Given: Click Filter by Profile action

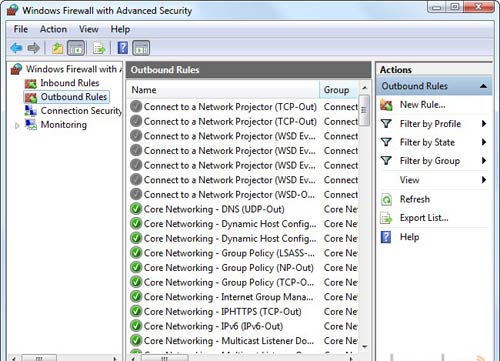Looking at the screenshot, I should pos(430,124).
